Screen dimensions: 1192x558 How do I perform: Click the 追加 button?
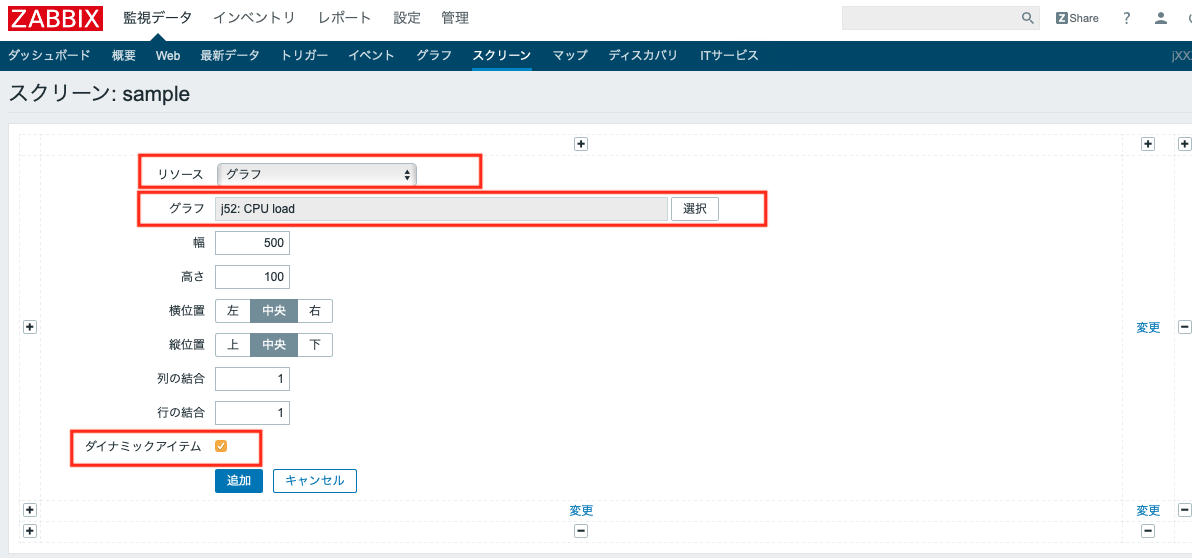(x=239, y=481)
